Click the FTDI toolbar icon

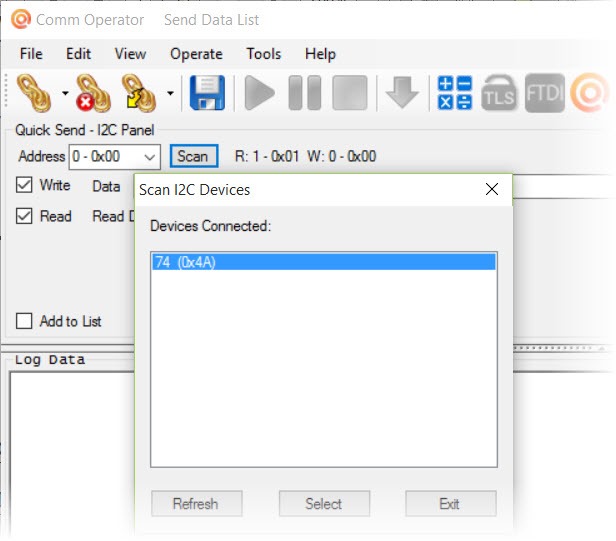tap(544, 93)
